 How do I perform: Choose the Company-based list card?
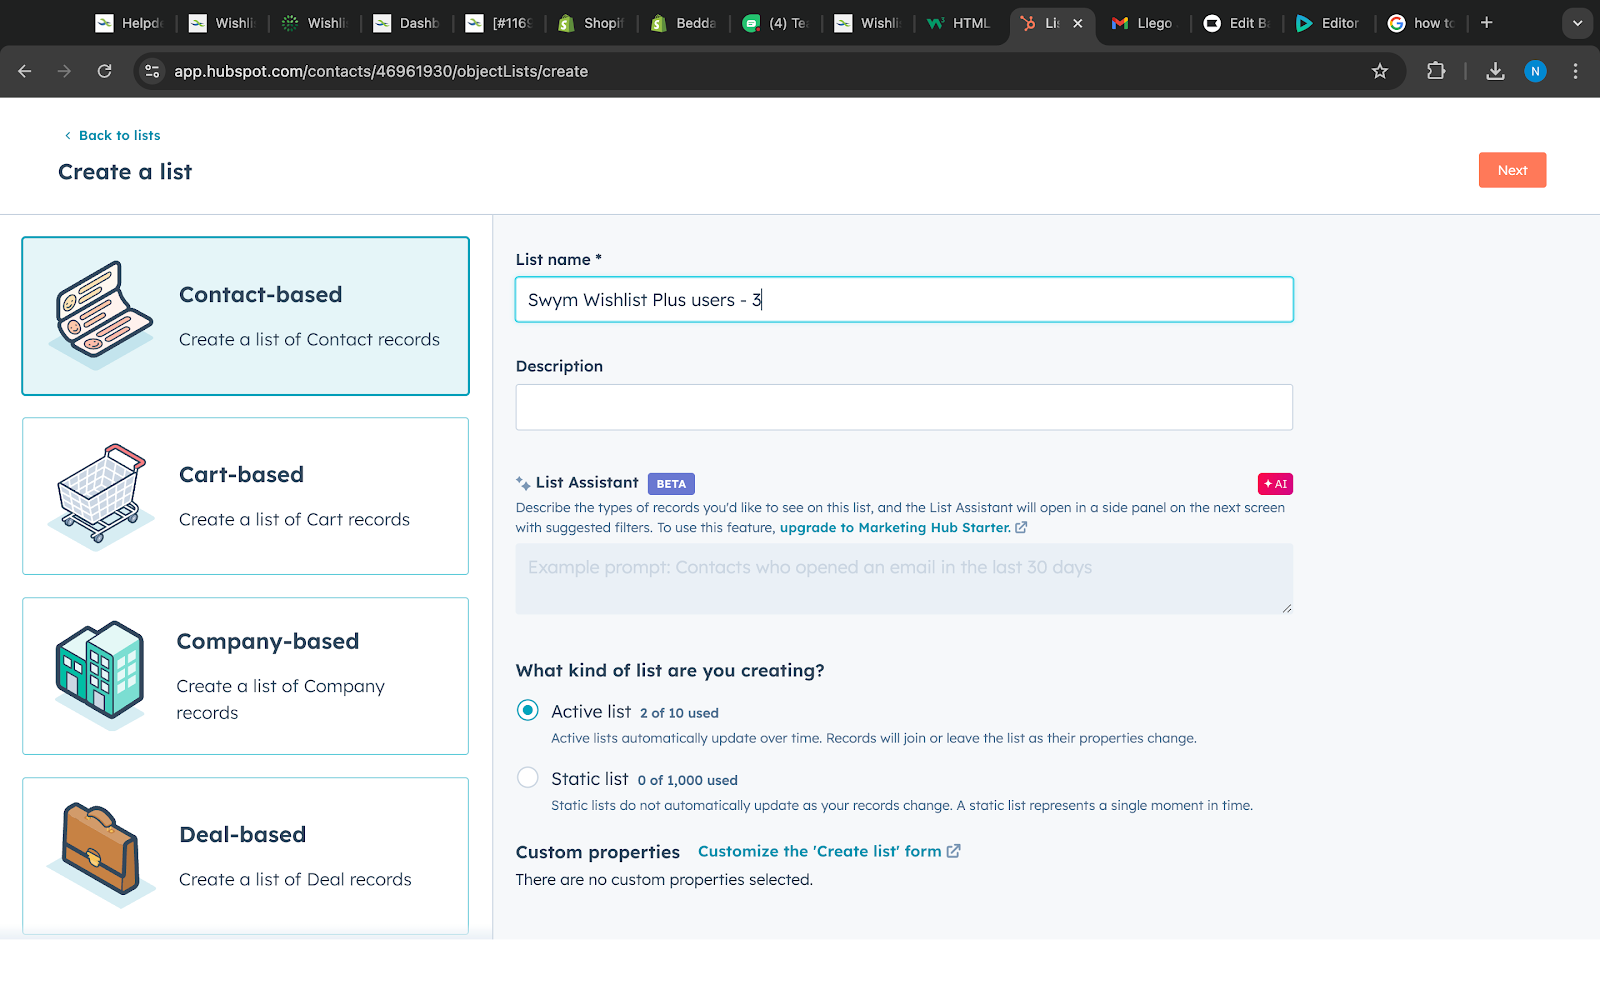(x=245, y=676)
